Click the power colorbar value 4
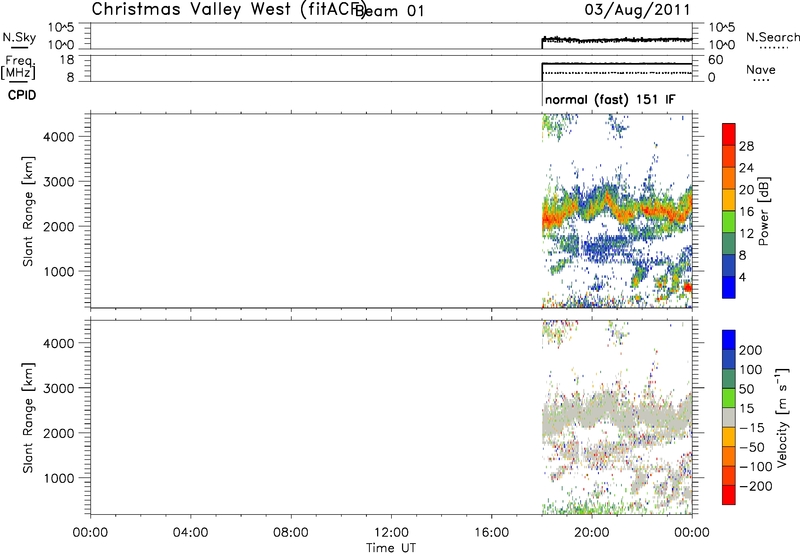The width and height of the screenshot is (800, 554). click(x=742, y=277)
